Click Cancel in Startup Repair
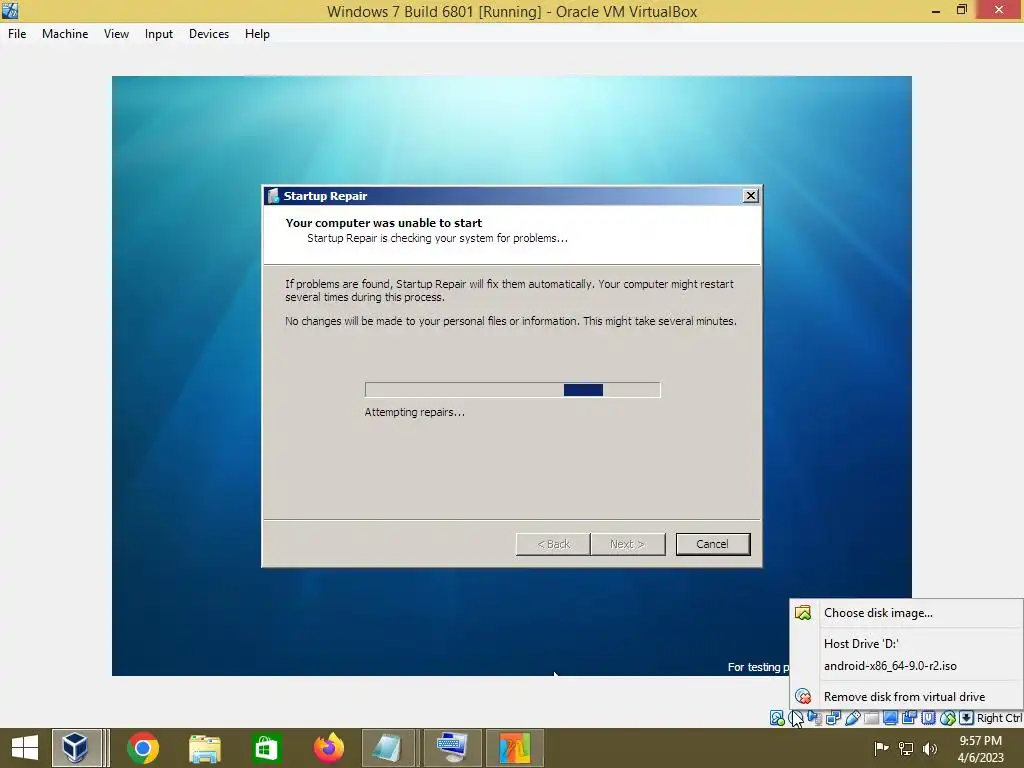 click(x=712, y=544)
